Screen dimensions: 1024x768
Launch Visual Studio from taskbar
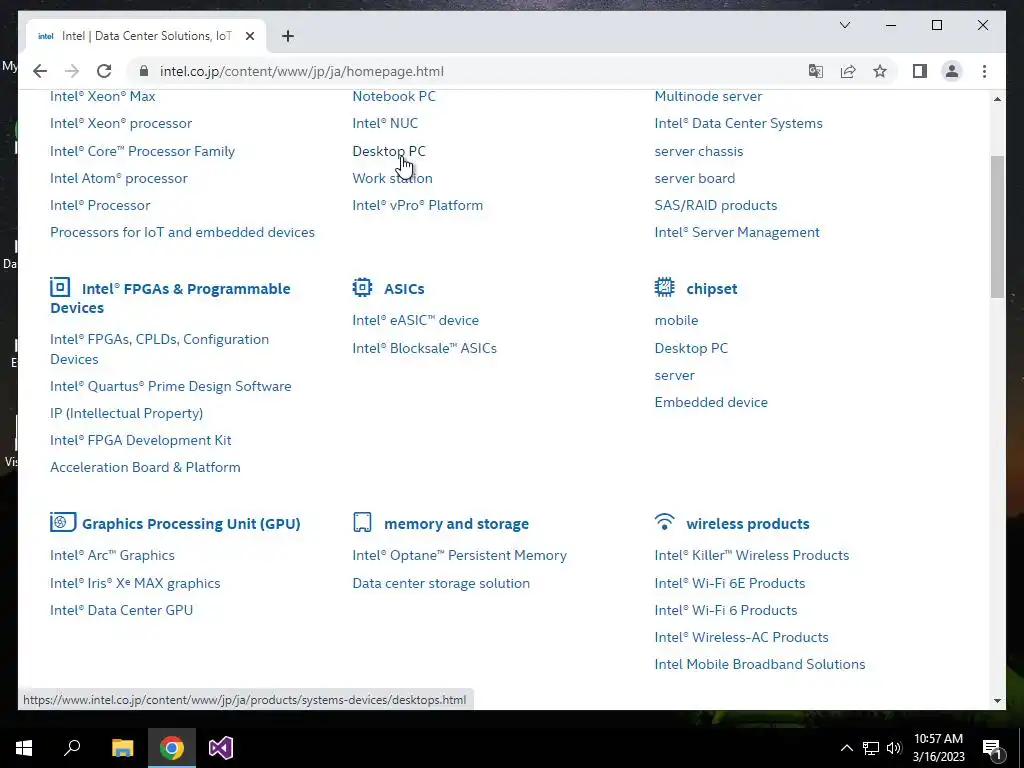221,748
